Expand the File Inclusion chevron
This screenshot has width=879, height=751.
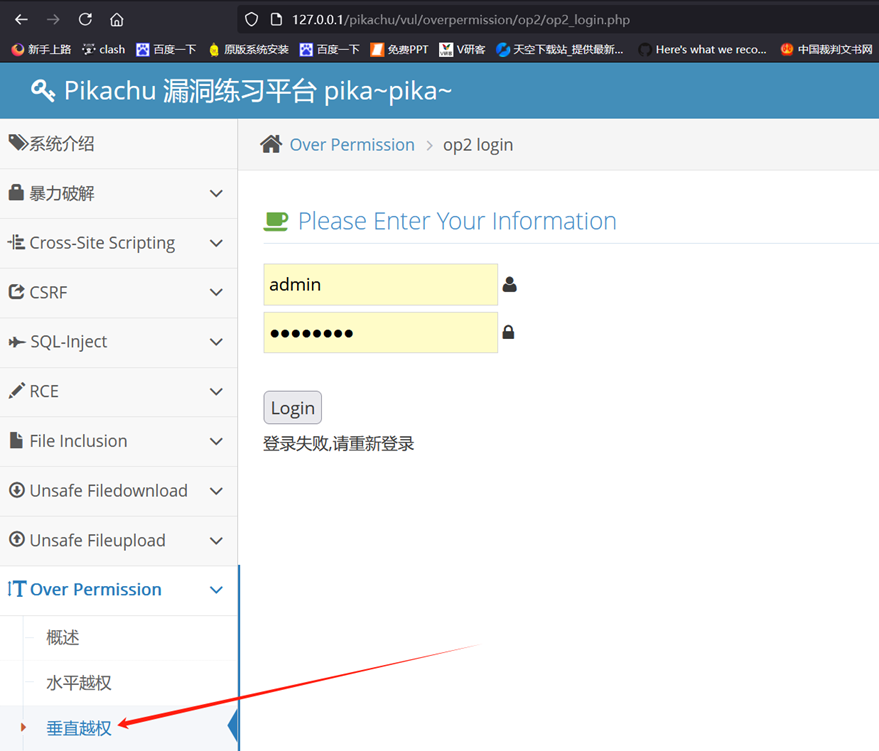tap(216, 441)
